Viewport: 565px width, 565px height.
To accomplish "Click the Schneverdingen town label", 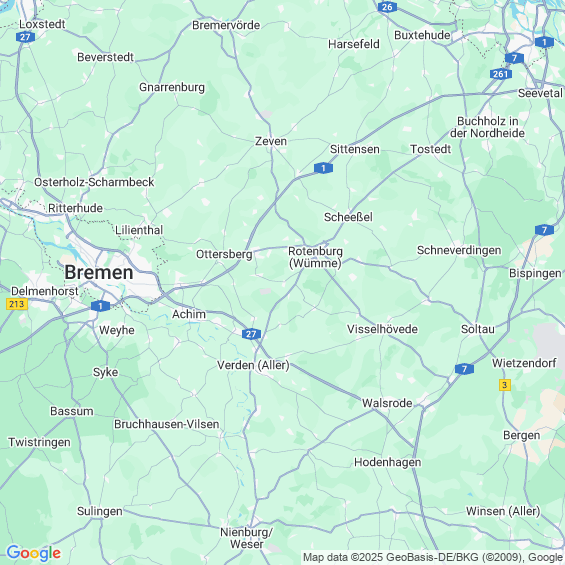I will pos(459,250).
